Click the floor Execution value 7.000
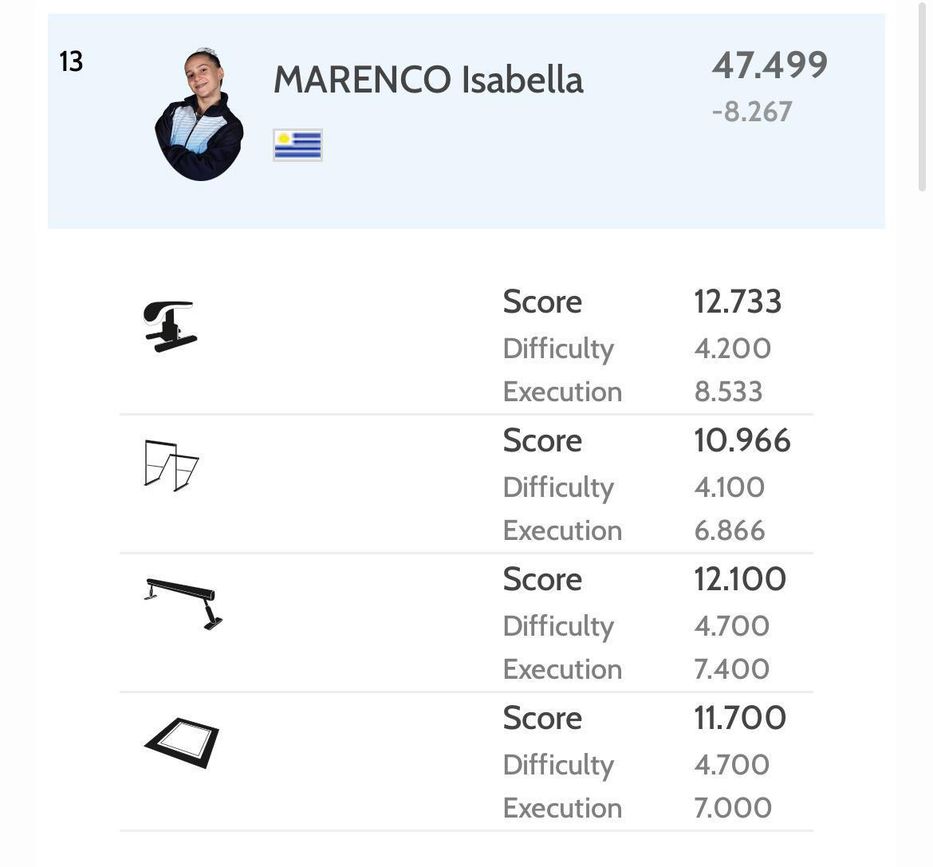Image resolution: width=933 pixels, height=867 pixels. (733, 808)
